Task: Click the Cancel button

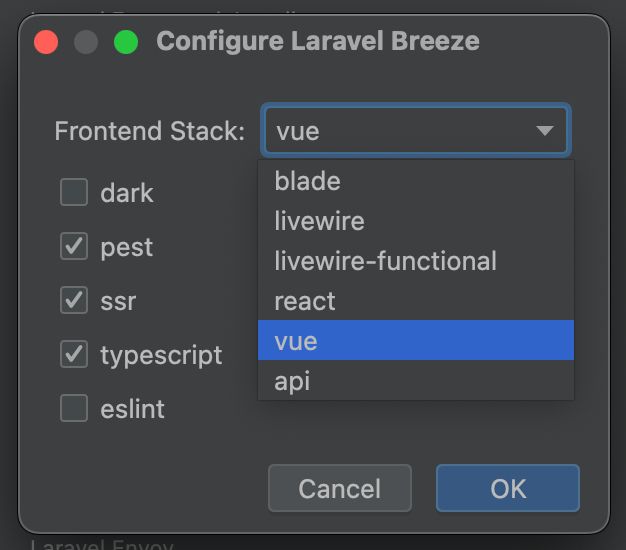Action: [x=340, y=488]
